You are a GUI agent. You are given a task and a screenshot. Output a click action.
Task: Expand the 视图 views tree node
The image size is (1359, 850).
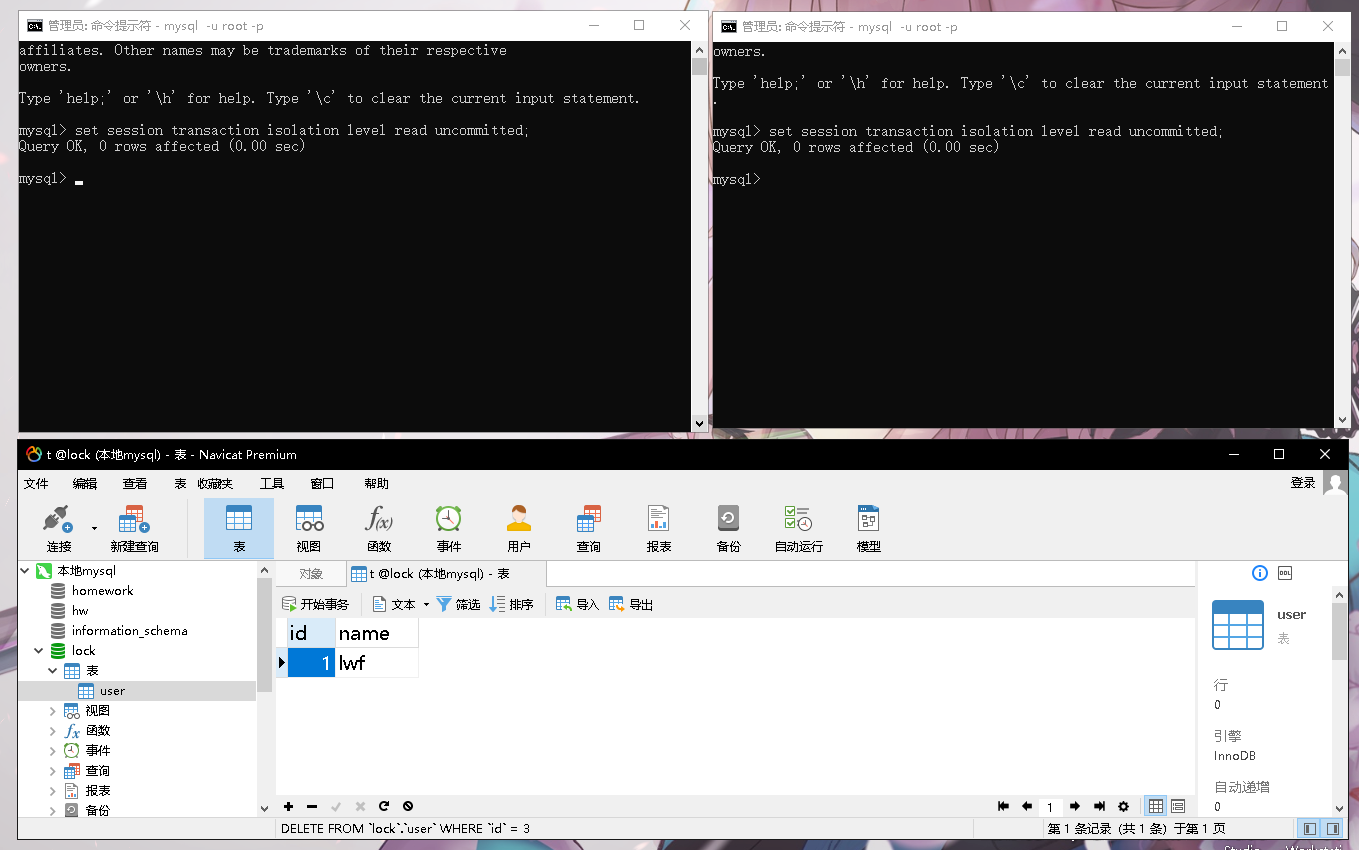pyautogui.click(x=53, y=711)
